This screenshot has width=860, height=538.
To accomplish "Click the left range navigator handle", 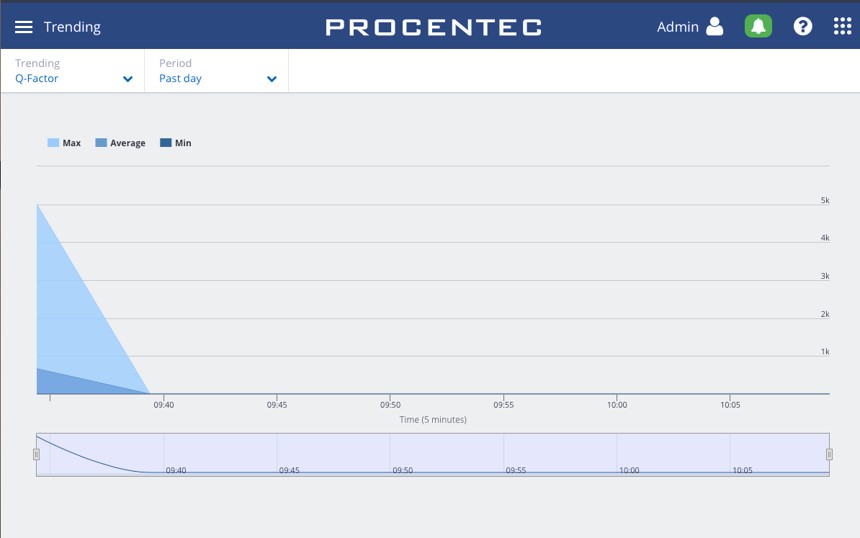I will (x=37, y=454).
